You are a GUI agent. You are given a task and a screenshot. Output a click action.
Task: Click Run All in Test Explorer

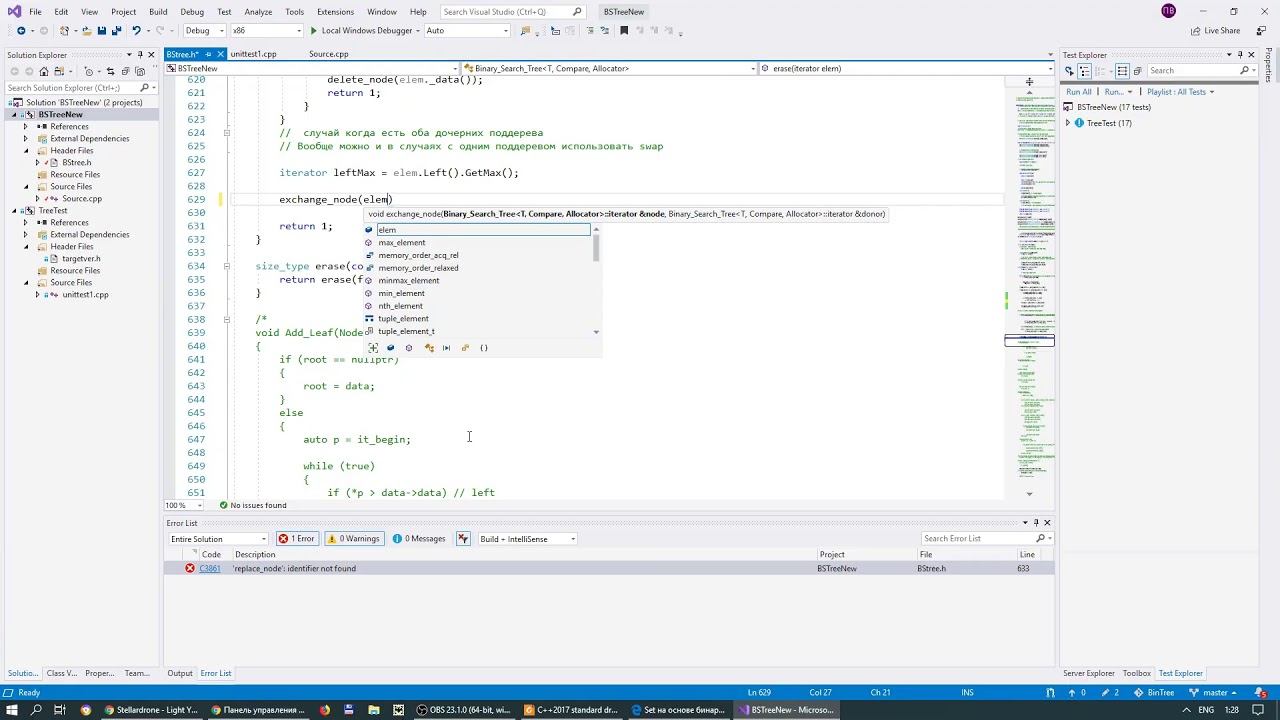tap(1079, 92)
